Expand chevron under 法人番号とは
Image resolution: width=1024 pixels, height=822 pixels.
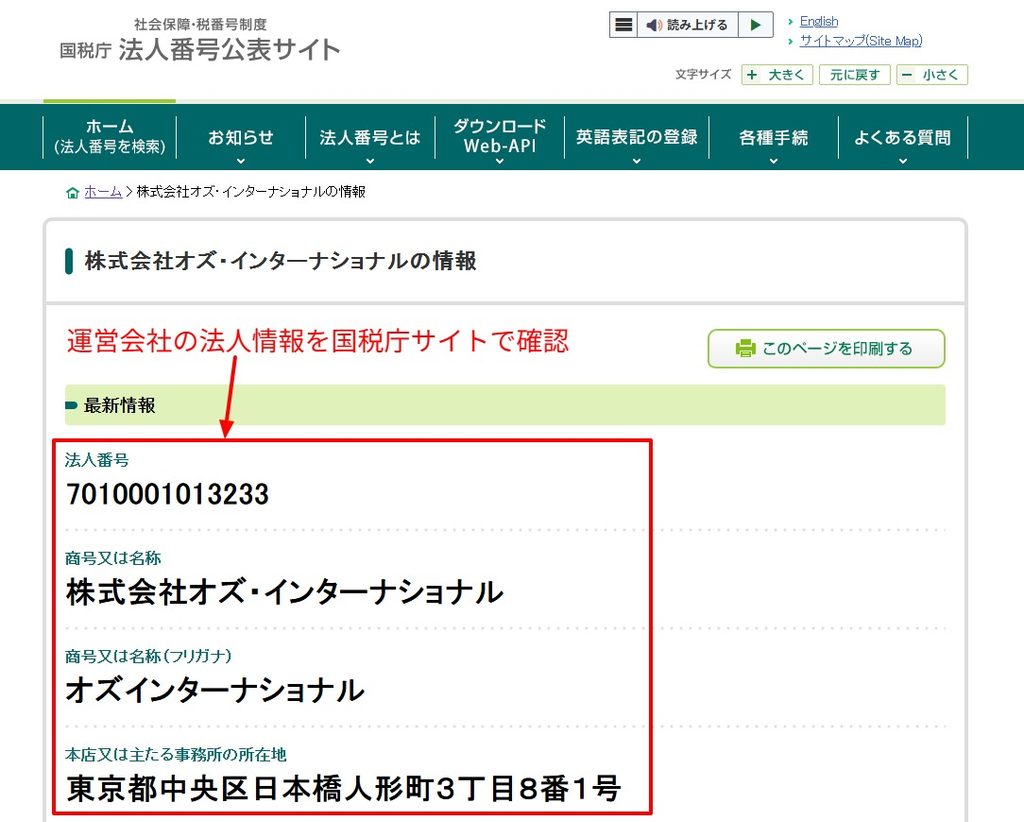[370, 161]
